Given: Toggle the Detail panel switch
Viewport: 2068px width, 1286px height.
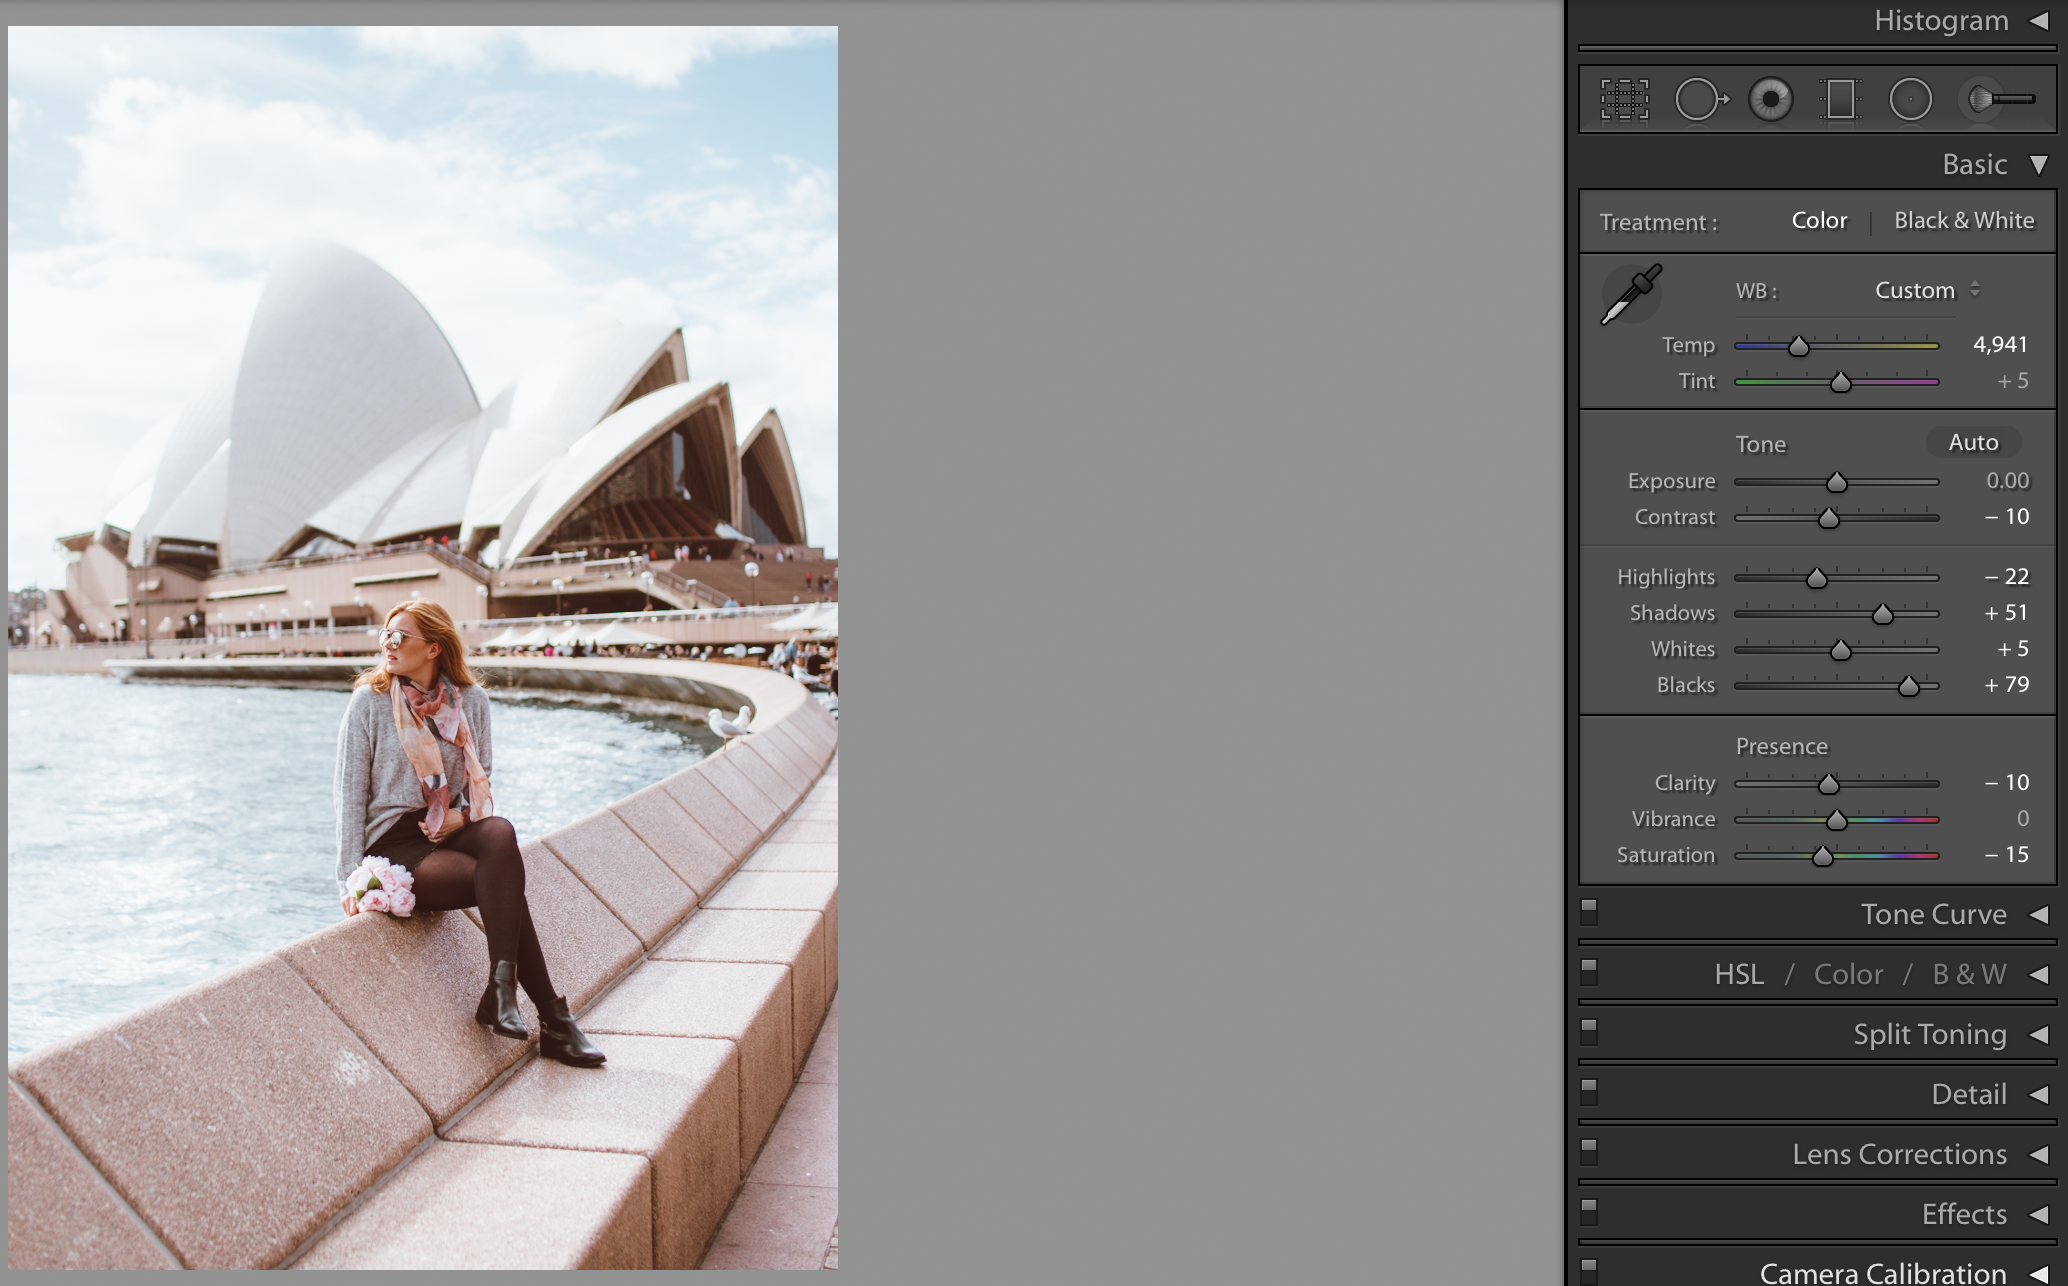Looking at the screenshot, I should coord(1589,1092).
